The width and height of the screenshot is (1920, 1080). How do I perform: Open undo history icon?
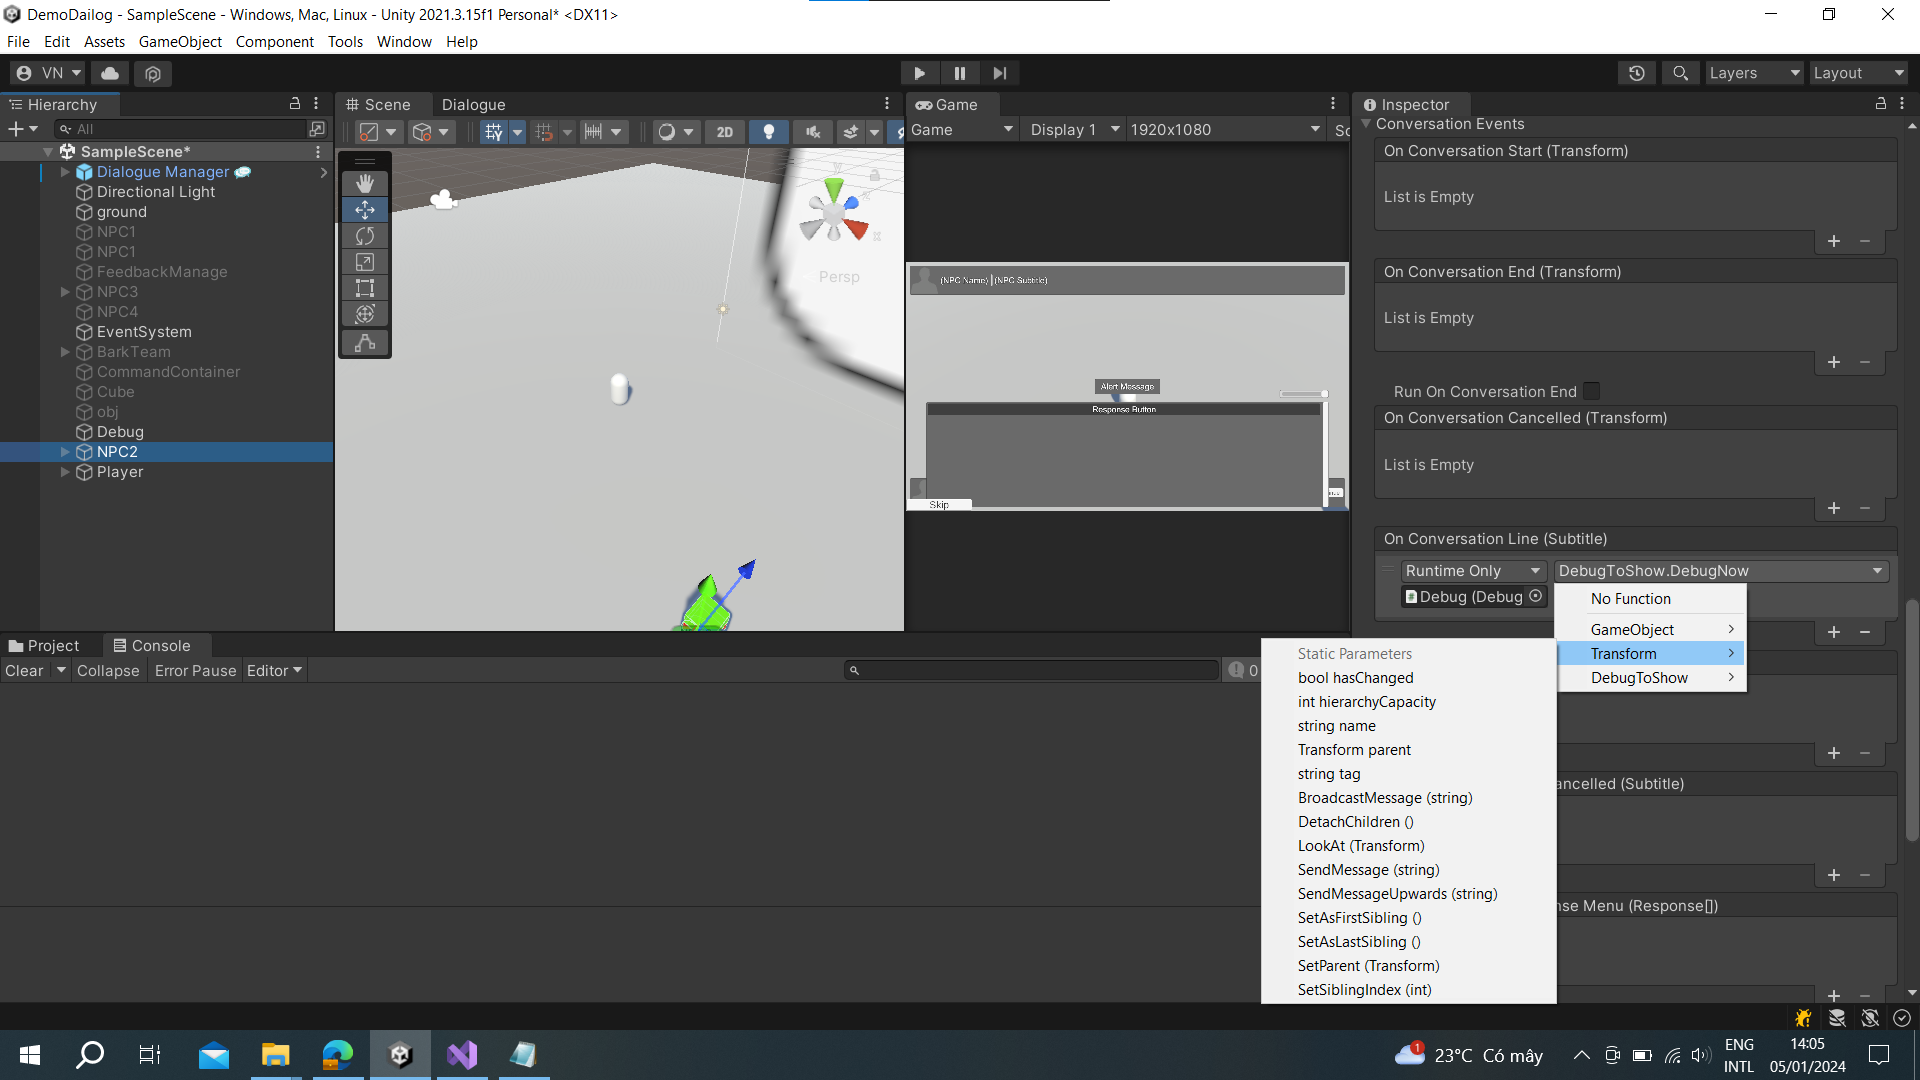point(1637,73)
